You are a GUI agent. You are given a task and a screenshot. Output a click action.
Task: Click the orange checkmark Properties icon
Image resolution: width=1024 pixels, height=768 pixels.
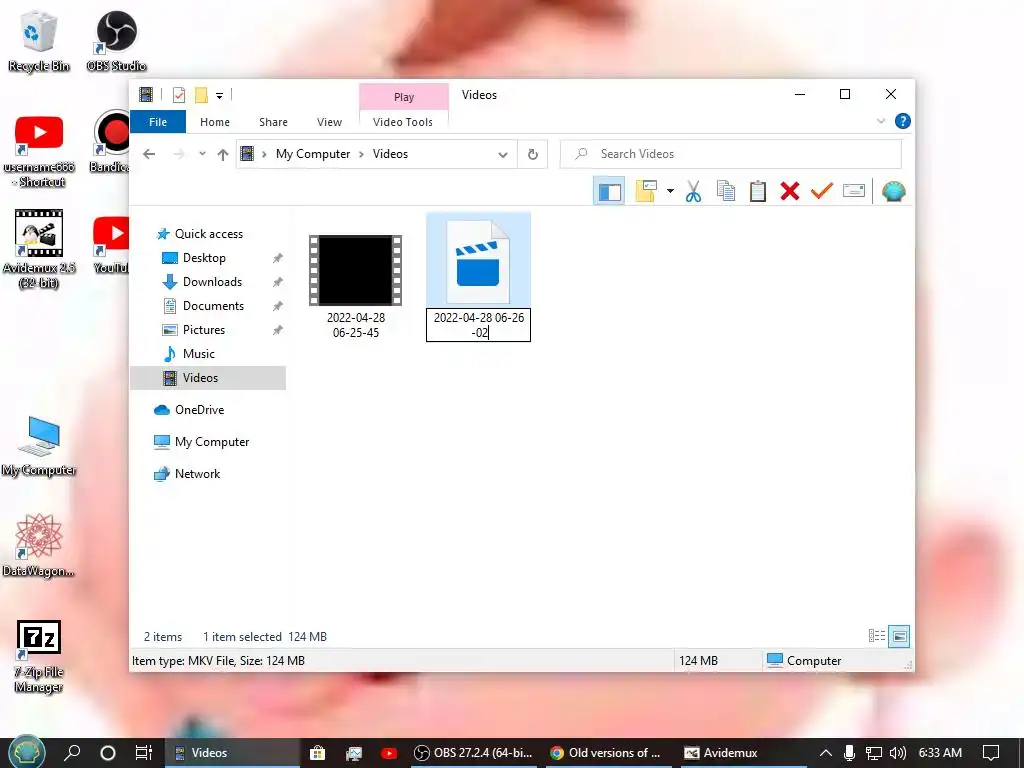(822, 191)
